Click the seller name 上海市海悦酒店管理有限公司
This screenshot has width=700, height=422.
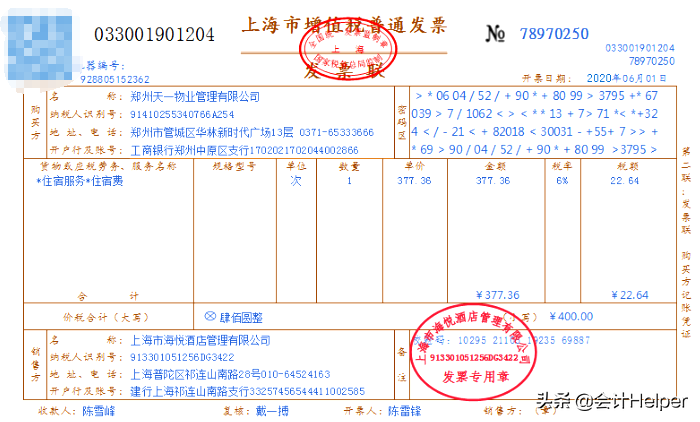tap(200, 341)
